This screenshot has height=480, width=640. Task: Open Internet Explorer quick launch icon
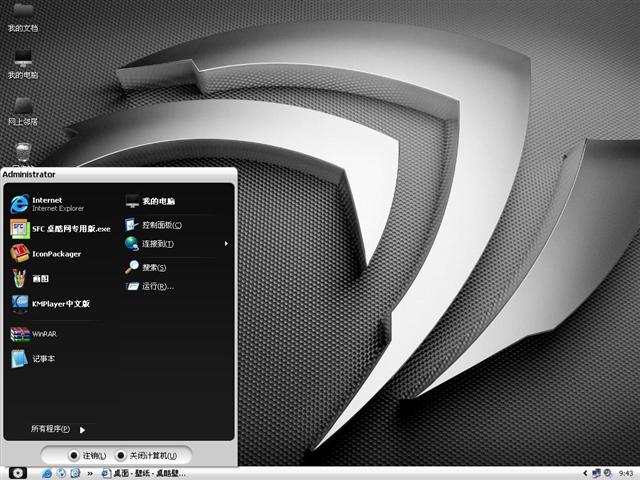pyautogui.click(x=47, y=473)
